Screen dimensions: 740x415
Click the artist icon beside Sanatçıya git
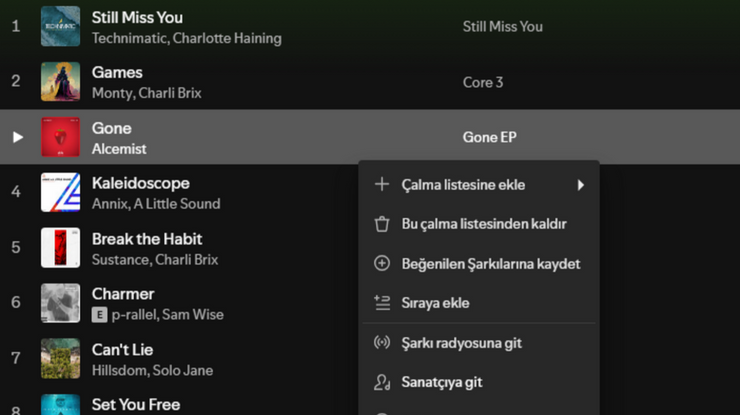(x=382, y=382)
